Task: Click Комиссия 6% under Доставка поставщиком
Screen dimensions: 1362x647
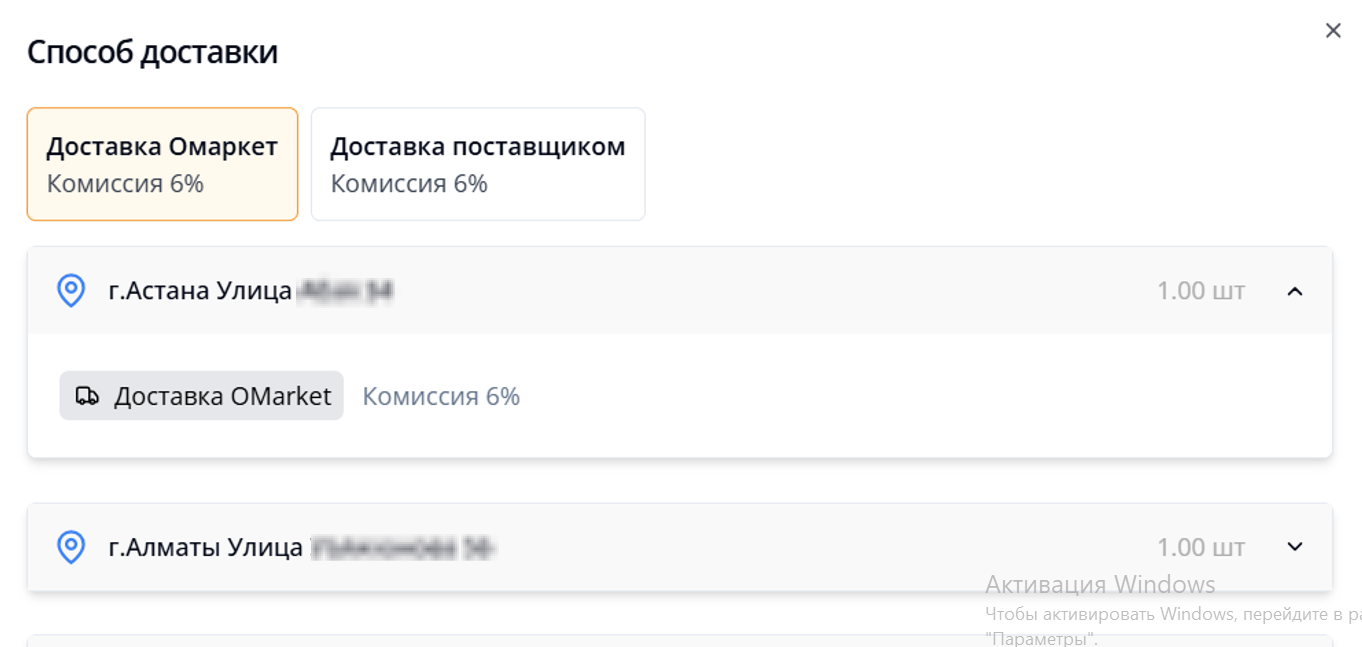Action: pyautogui.click(x=409, y=184)
